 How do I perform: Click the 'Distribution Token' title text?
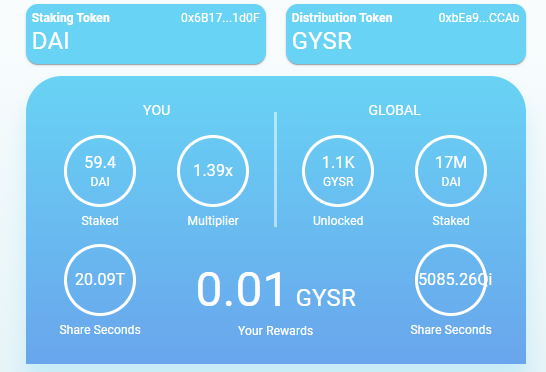(x=342, y=18)
